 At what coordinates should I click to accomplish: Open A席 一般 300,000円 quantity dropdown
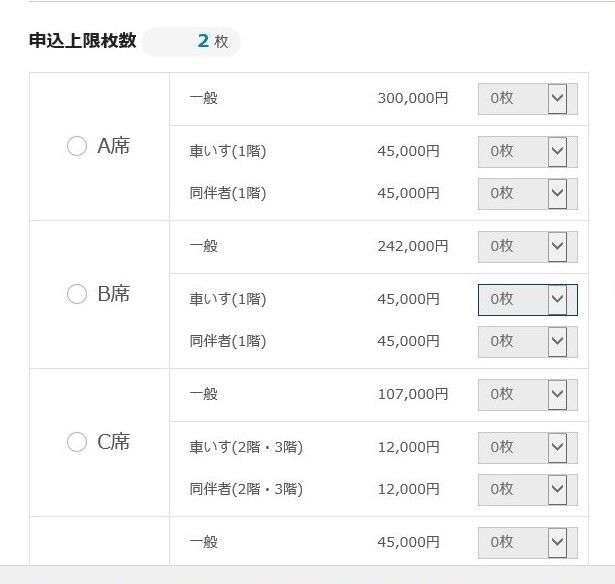tap(528, 99)
